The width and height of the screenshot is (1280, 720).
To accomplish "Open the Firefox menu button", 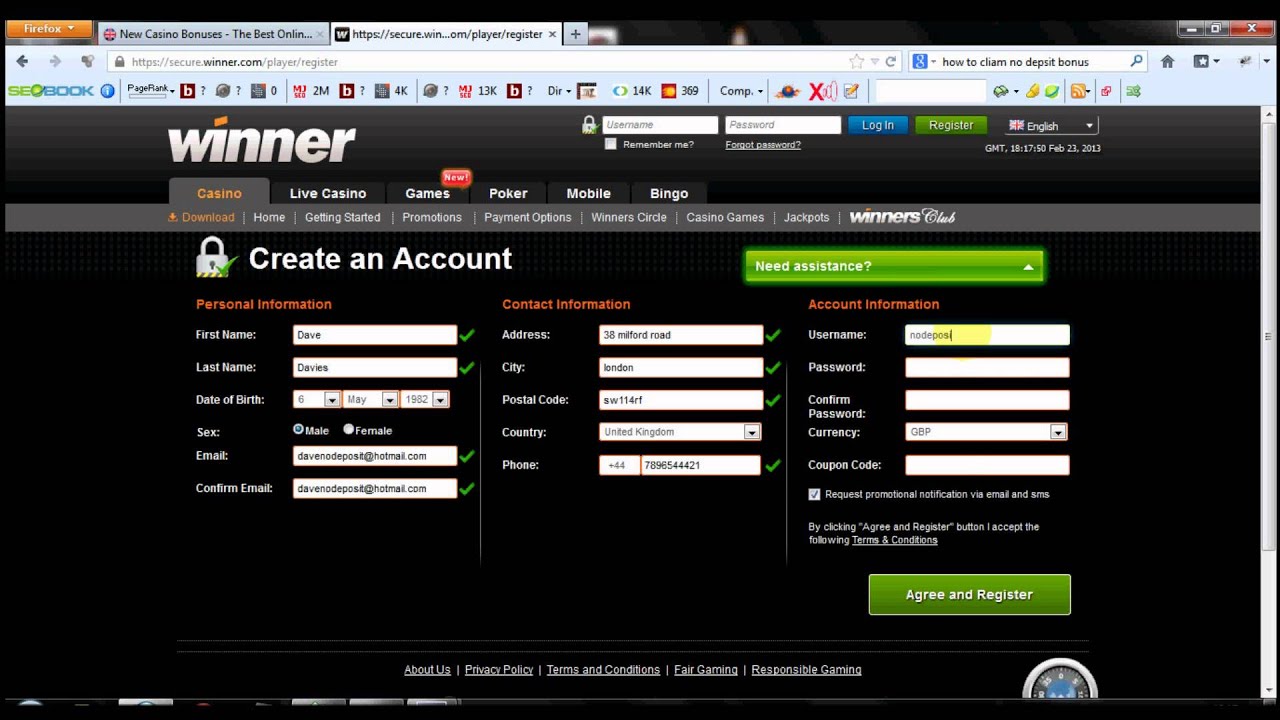I will [x=49, y=29].
